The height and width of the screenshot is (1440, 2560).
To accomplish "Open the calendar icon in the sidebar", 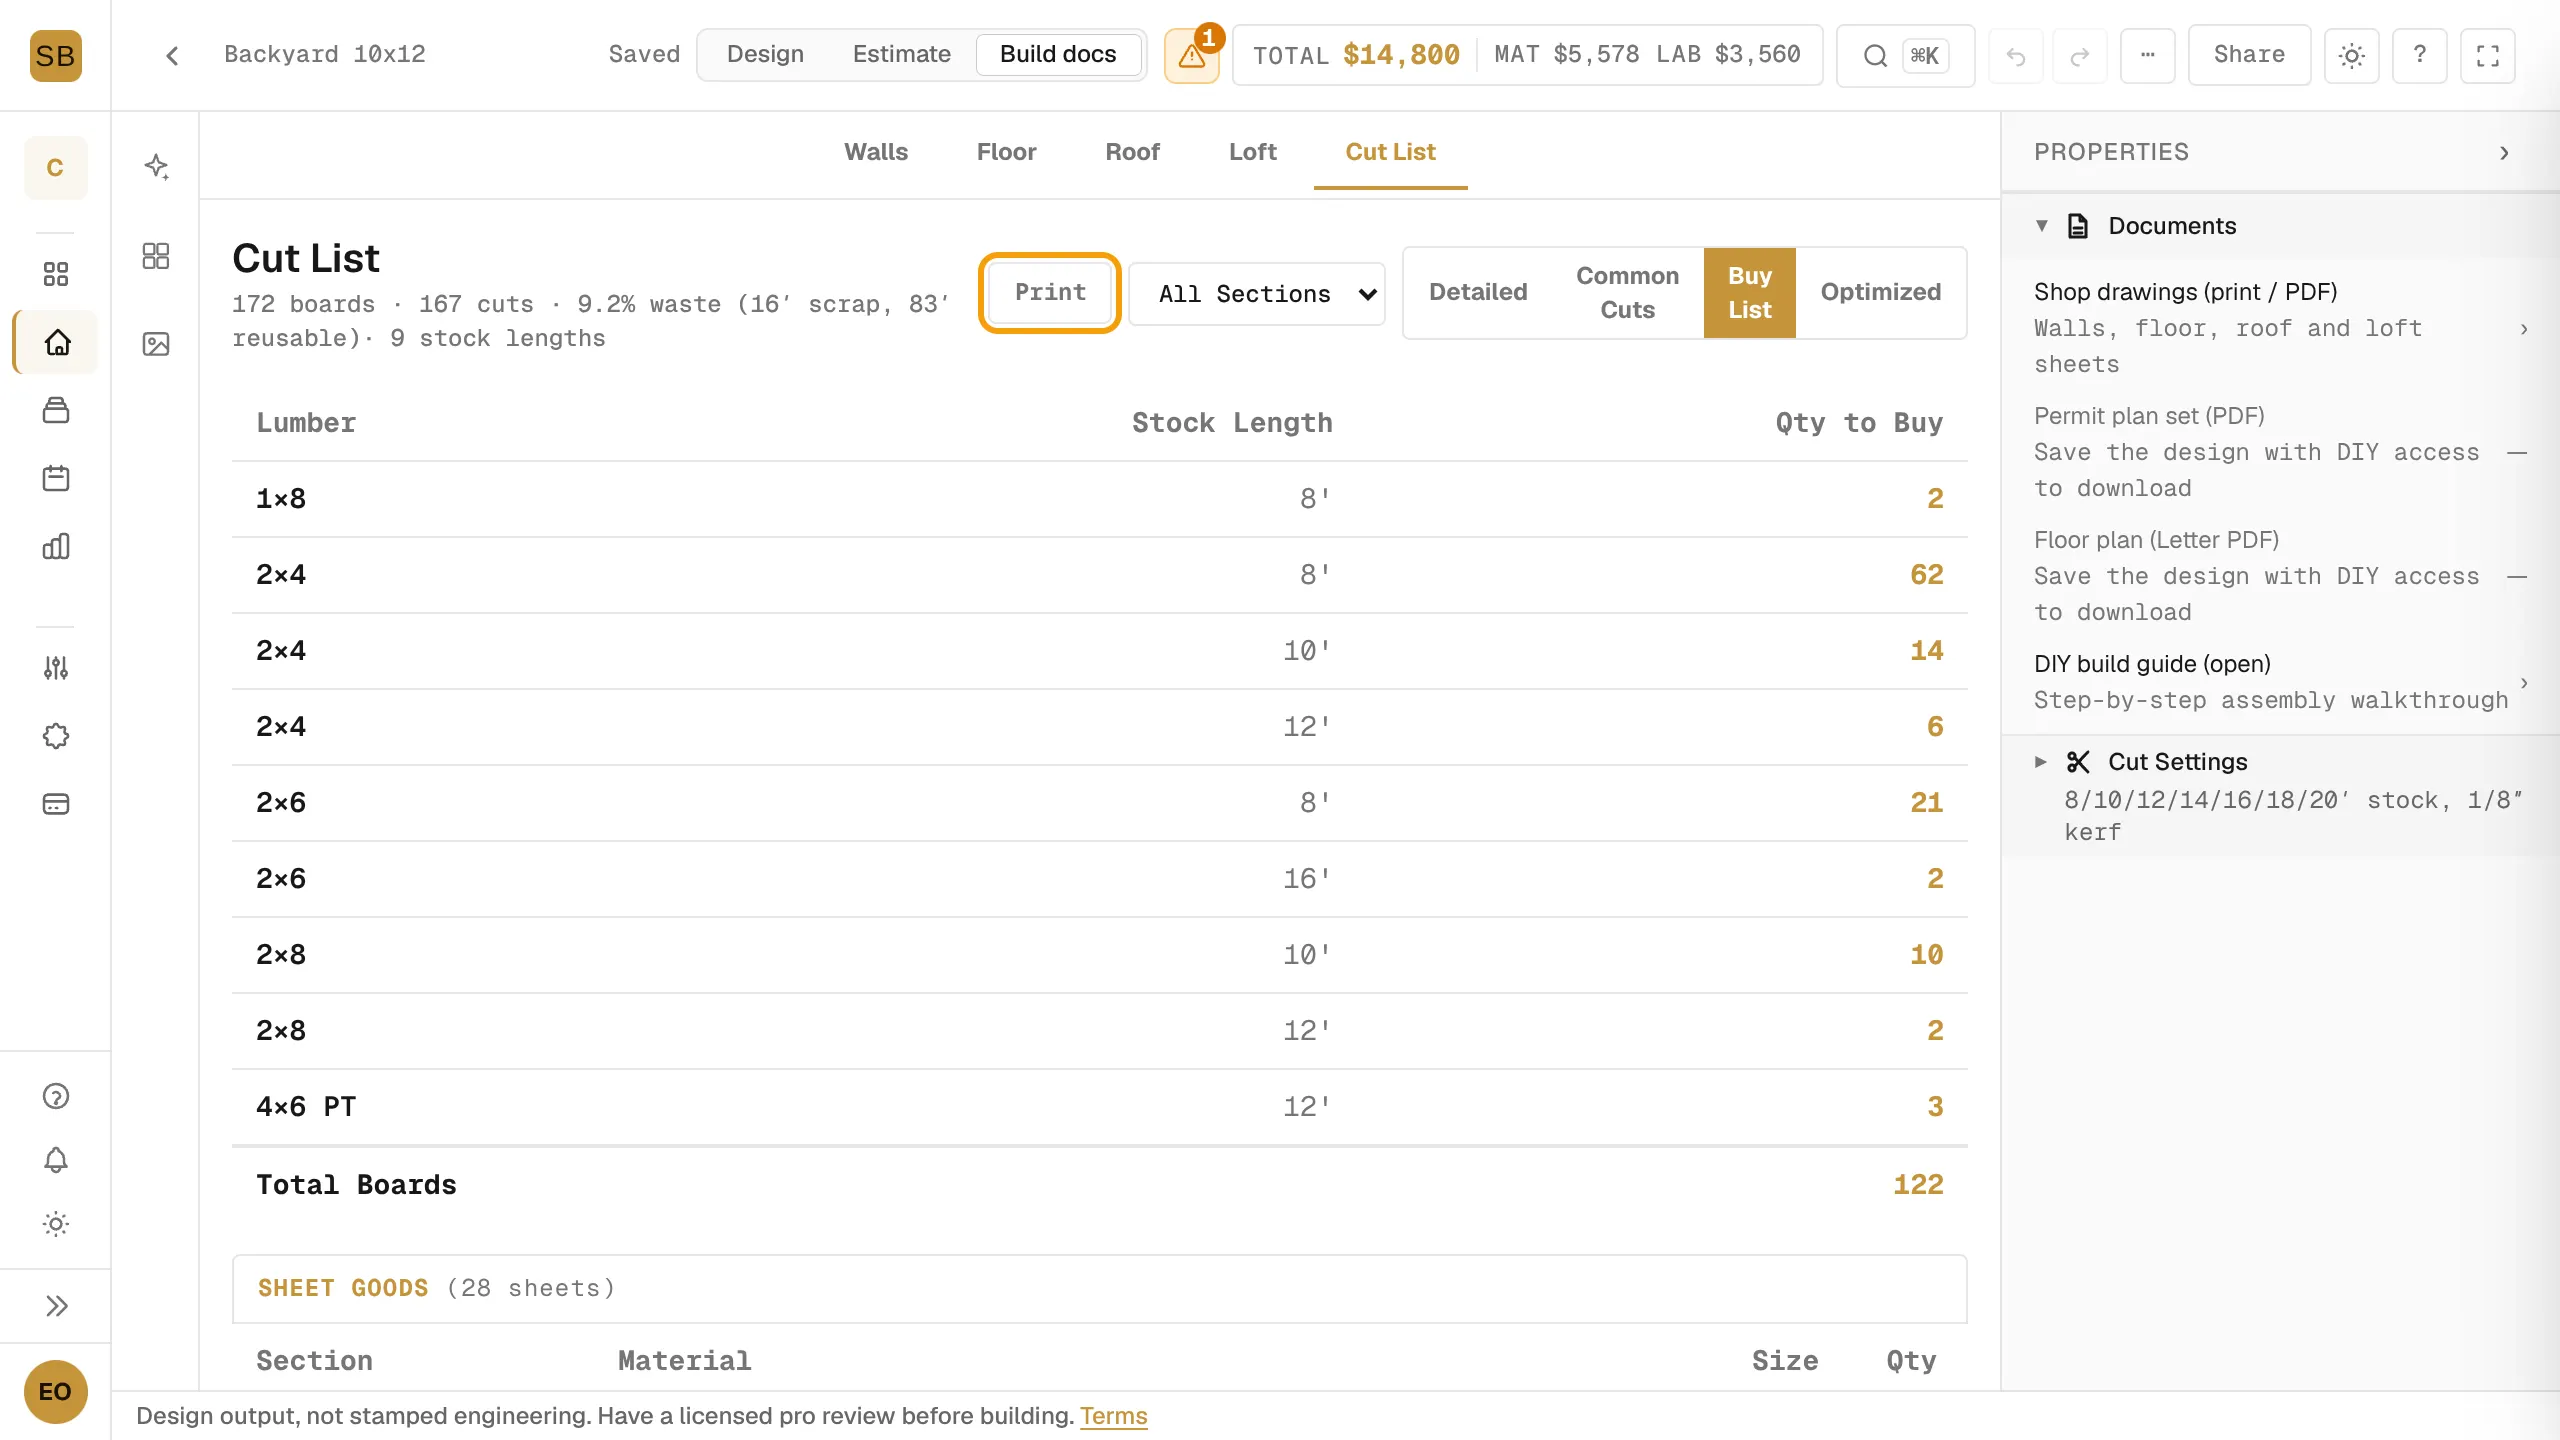I will pyautogui.click(x=56, y=478).
